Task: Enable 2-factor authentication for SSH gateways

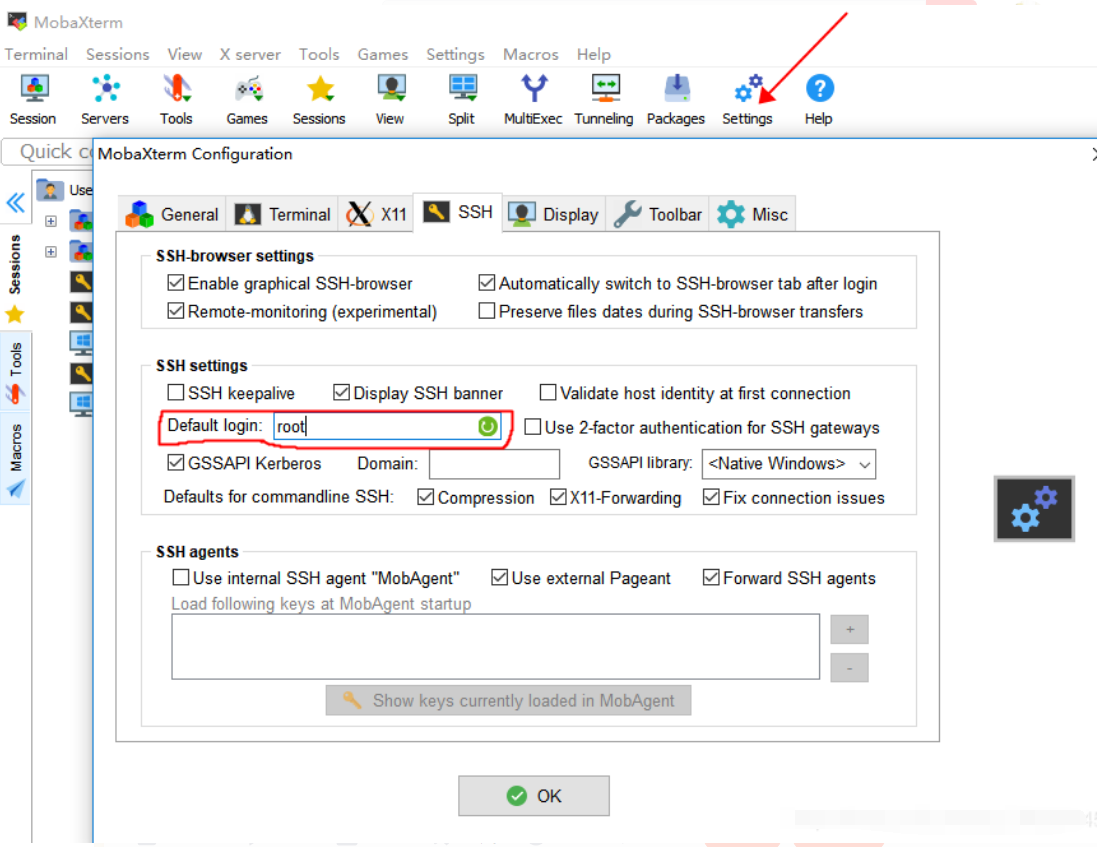Action: tap(532, 427)
